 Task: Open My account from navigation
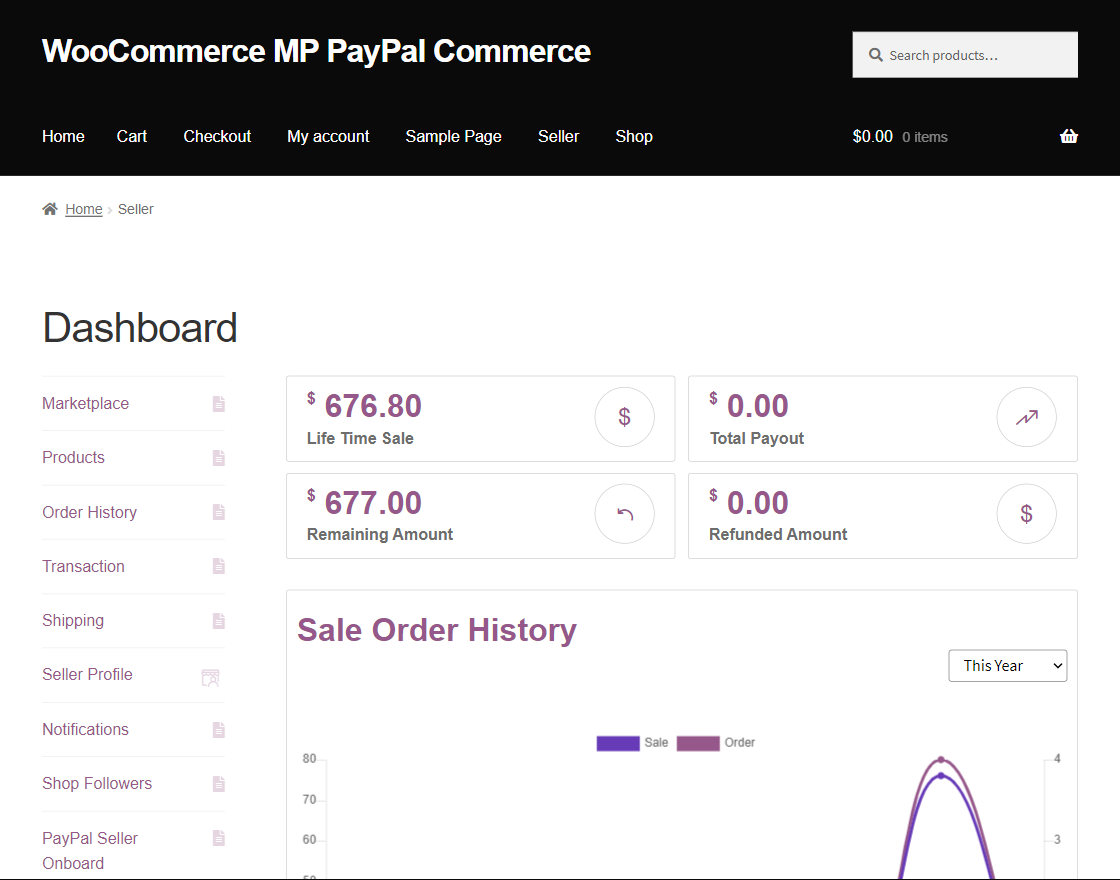point(328,137)
